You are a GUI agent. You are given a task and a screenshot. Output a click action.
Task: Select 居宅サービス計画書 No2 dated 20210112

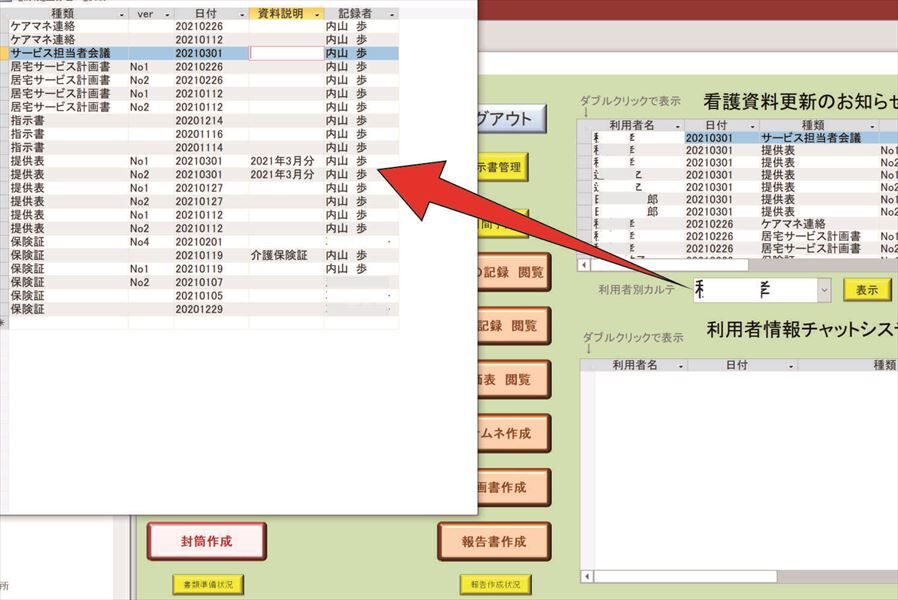click(x=204, y=107)
